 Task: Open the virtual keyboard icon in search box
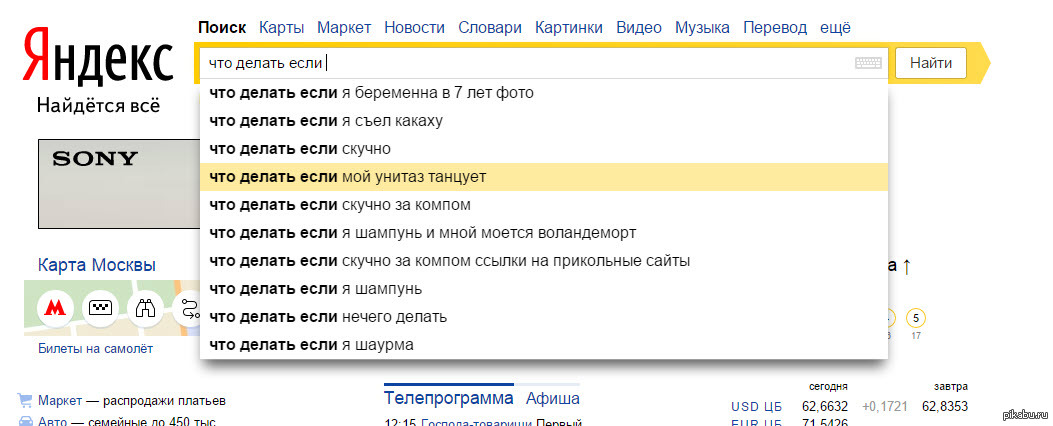coord(868,63)
